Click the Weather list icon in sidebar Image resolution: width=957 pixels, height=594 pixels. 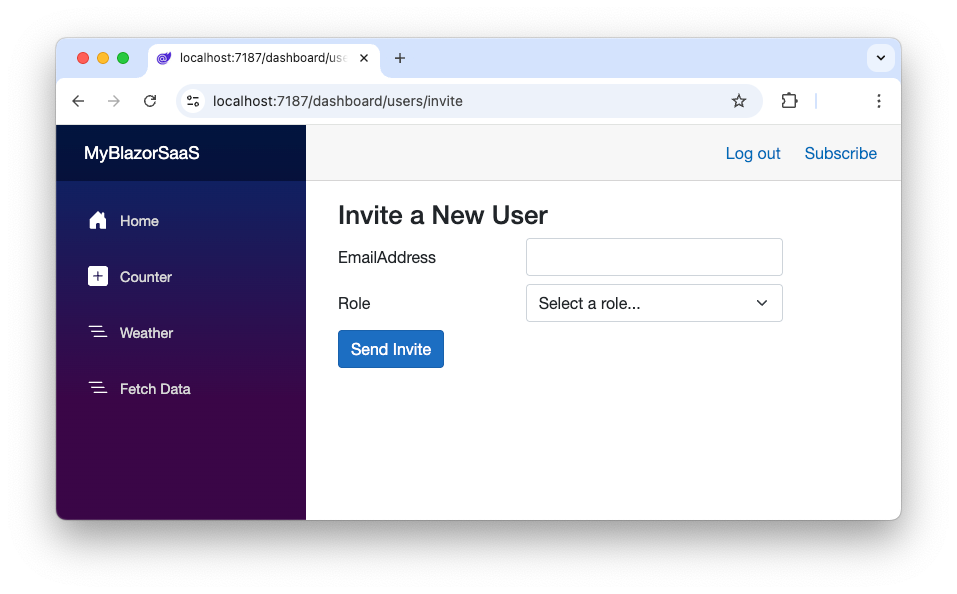click(x=98, y=332)
